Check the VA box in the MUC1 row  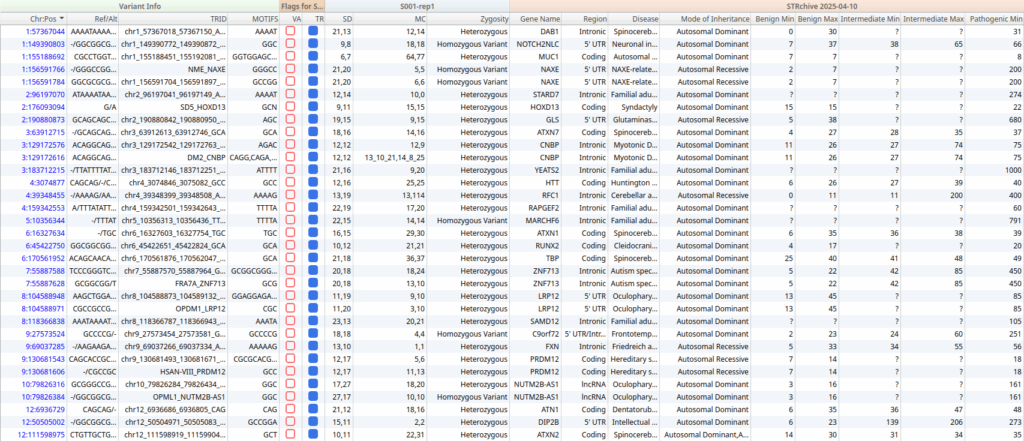coord(291,57)
